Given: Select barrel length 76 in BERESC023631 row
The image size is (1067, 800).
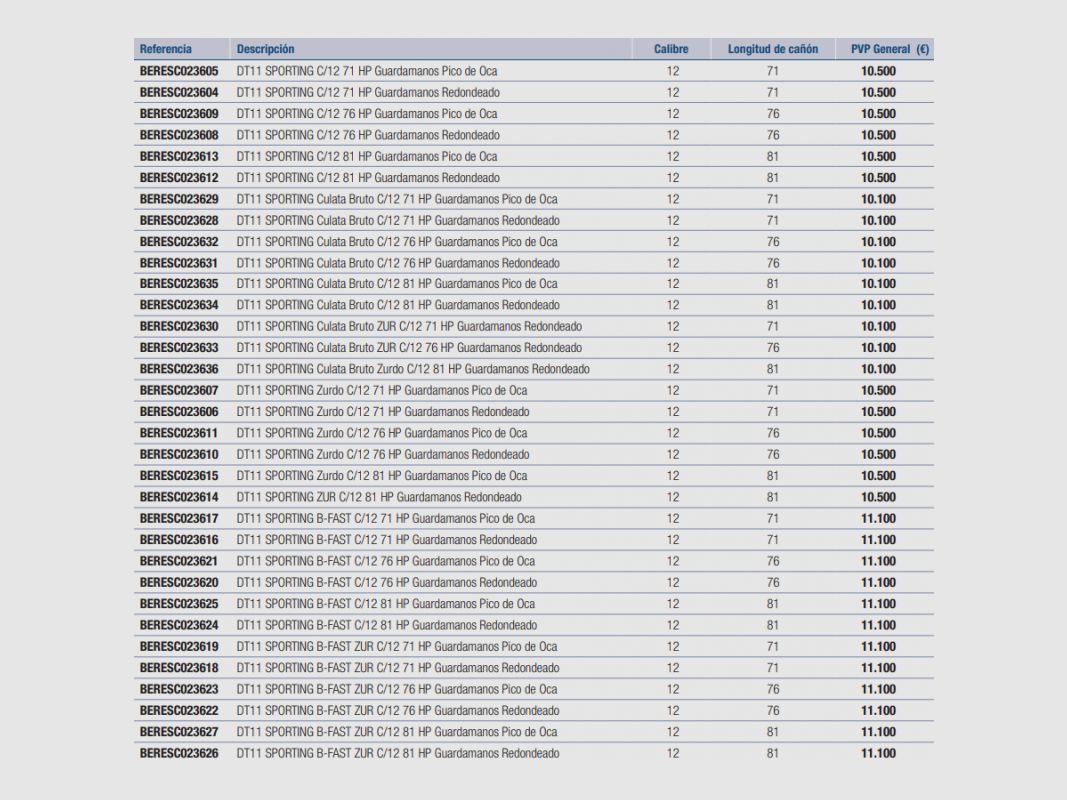Looking at the screenshot, I should click(x=773, y=263).
